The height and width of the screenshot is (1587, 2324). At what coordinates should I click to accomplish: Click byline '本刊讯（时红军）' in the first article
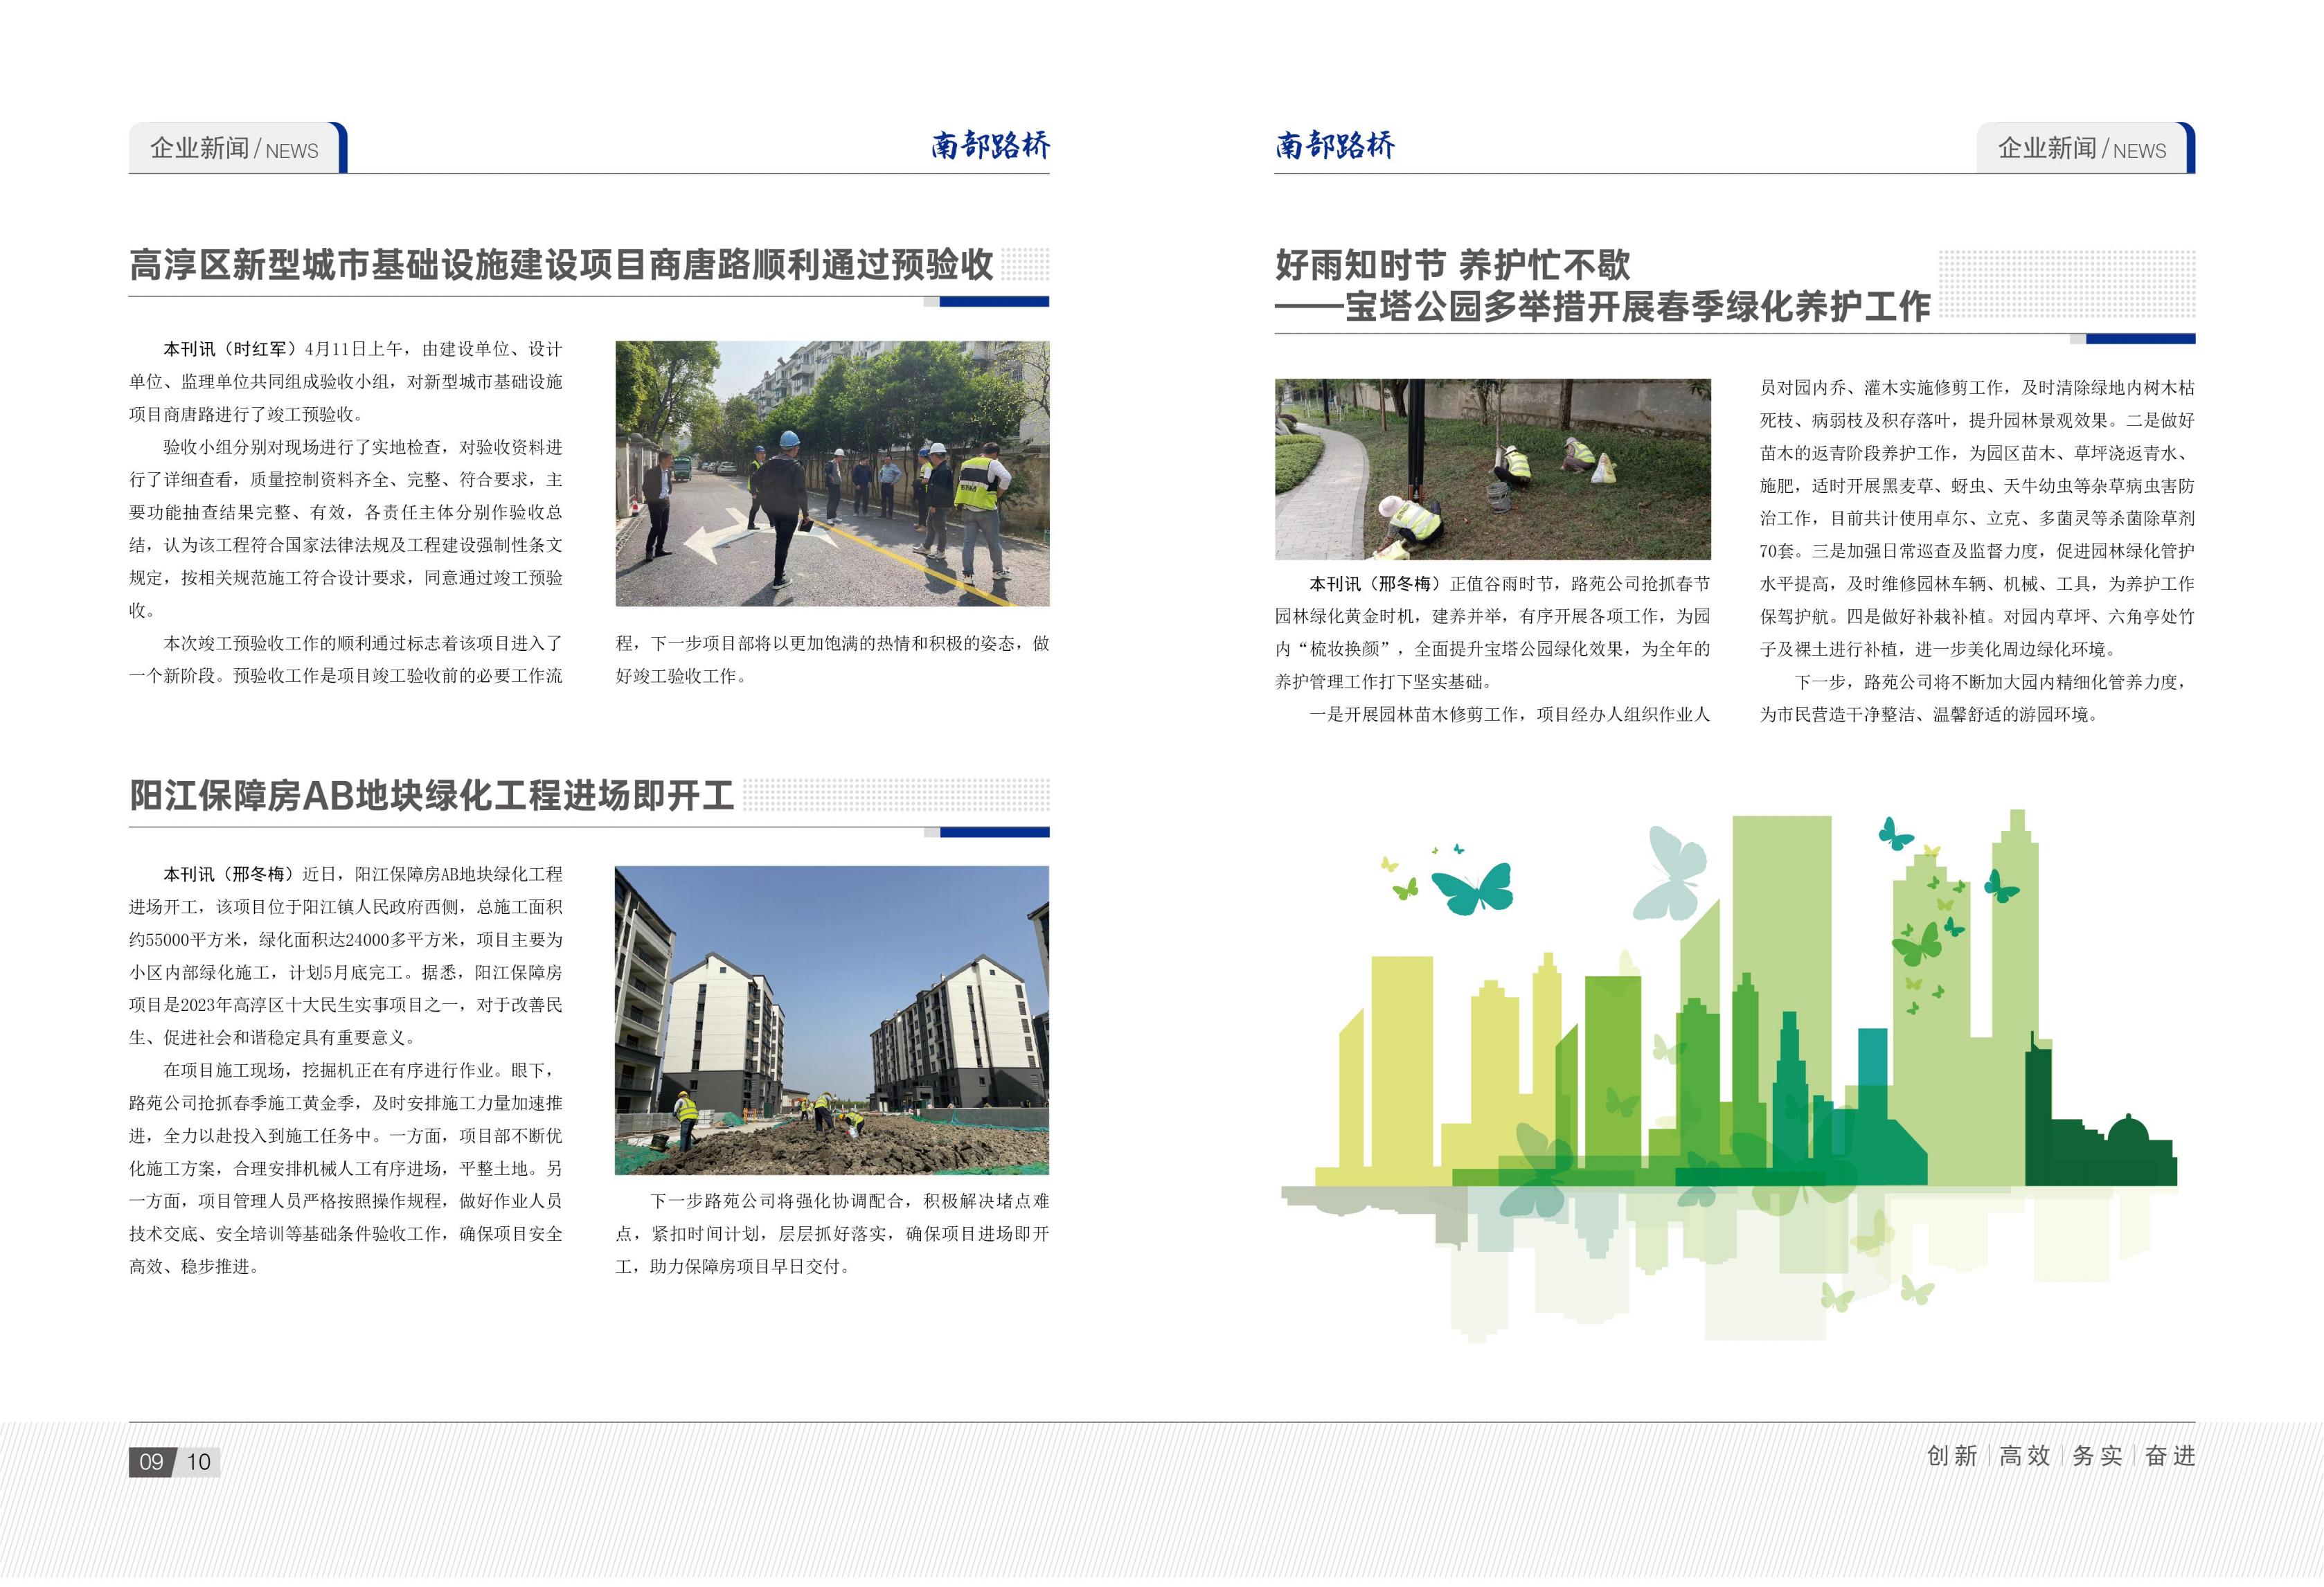point(231,349)
